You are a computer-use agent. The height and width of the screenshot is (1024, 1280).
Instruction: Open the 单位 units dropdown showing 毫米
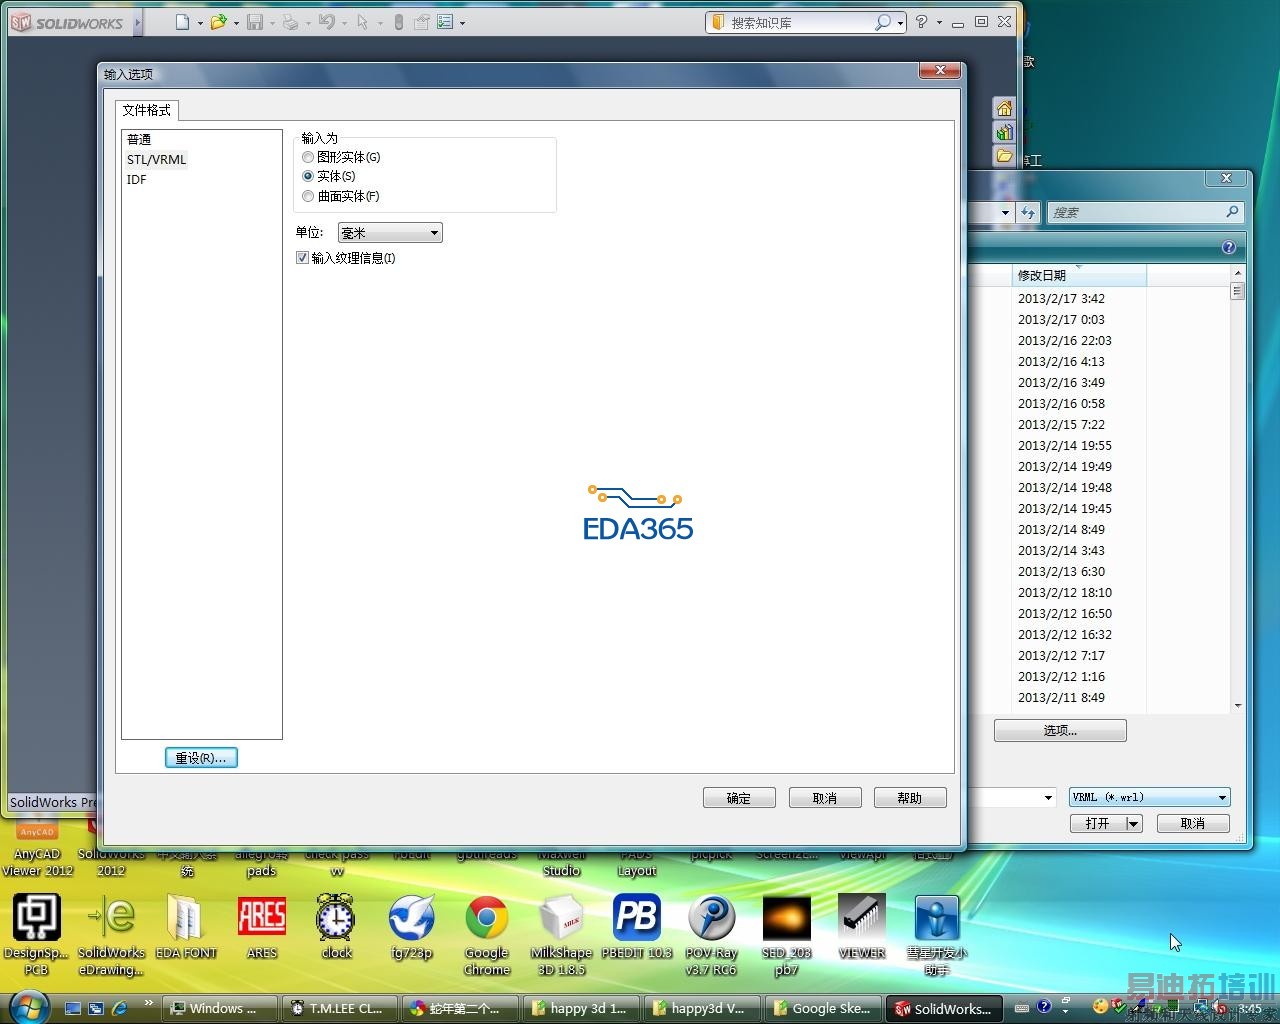pos(390,233)
